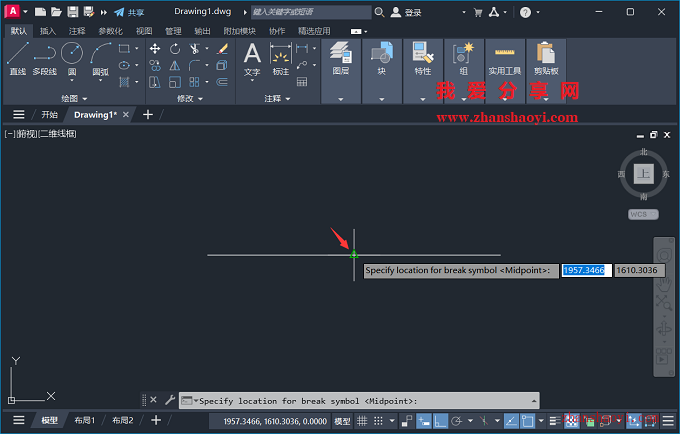The width and height of the screenshot is (680, 434).
Task: Click the 1610.3036 dynamic input field
Action: [639, 270]
